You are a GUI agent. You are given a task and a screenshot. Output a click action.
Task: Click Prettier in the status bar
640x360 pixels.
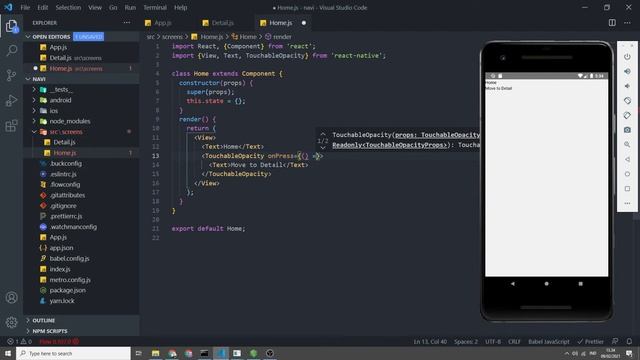point(590,341)
